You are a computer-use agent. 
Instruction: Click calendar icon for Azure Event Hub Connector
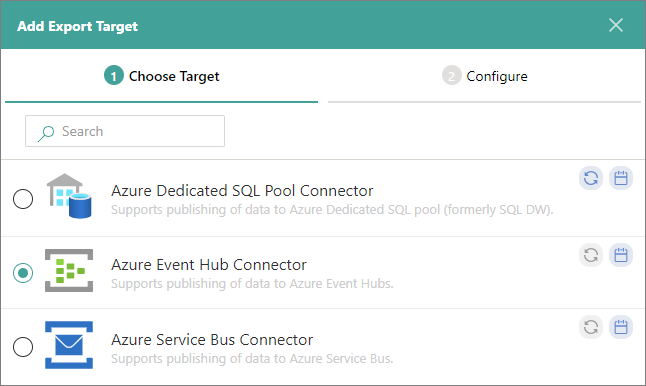(x=621, y=255)
